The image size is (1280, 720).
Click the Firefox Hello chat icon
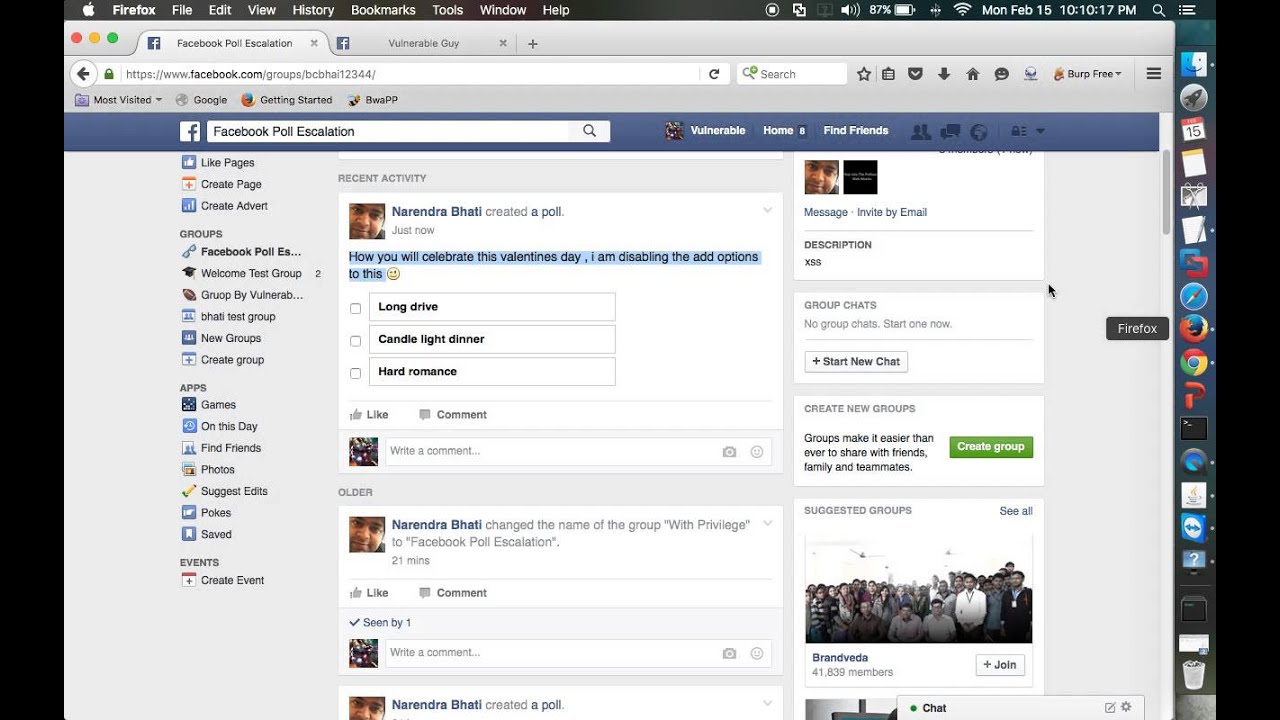click(1001, 74)
